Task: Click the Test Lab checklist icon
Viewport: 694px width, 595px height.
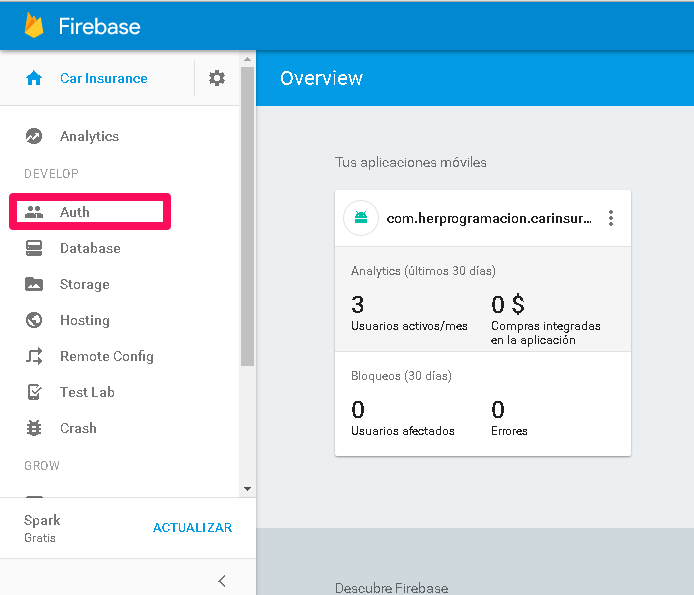Action: 34,392
